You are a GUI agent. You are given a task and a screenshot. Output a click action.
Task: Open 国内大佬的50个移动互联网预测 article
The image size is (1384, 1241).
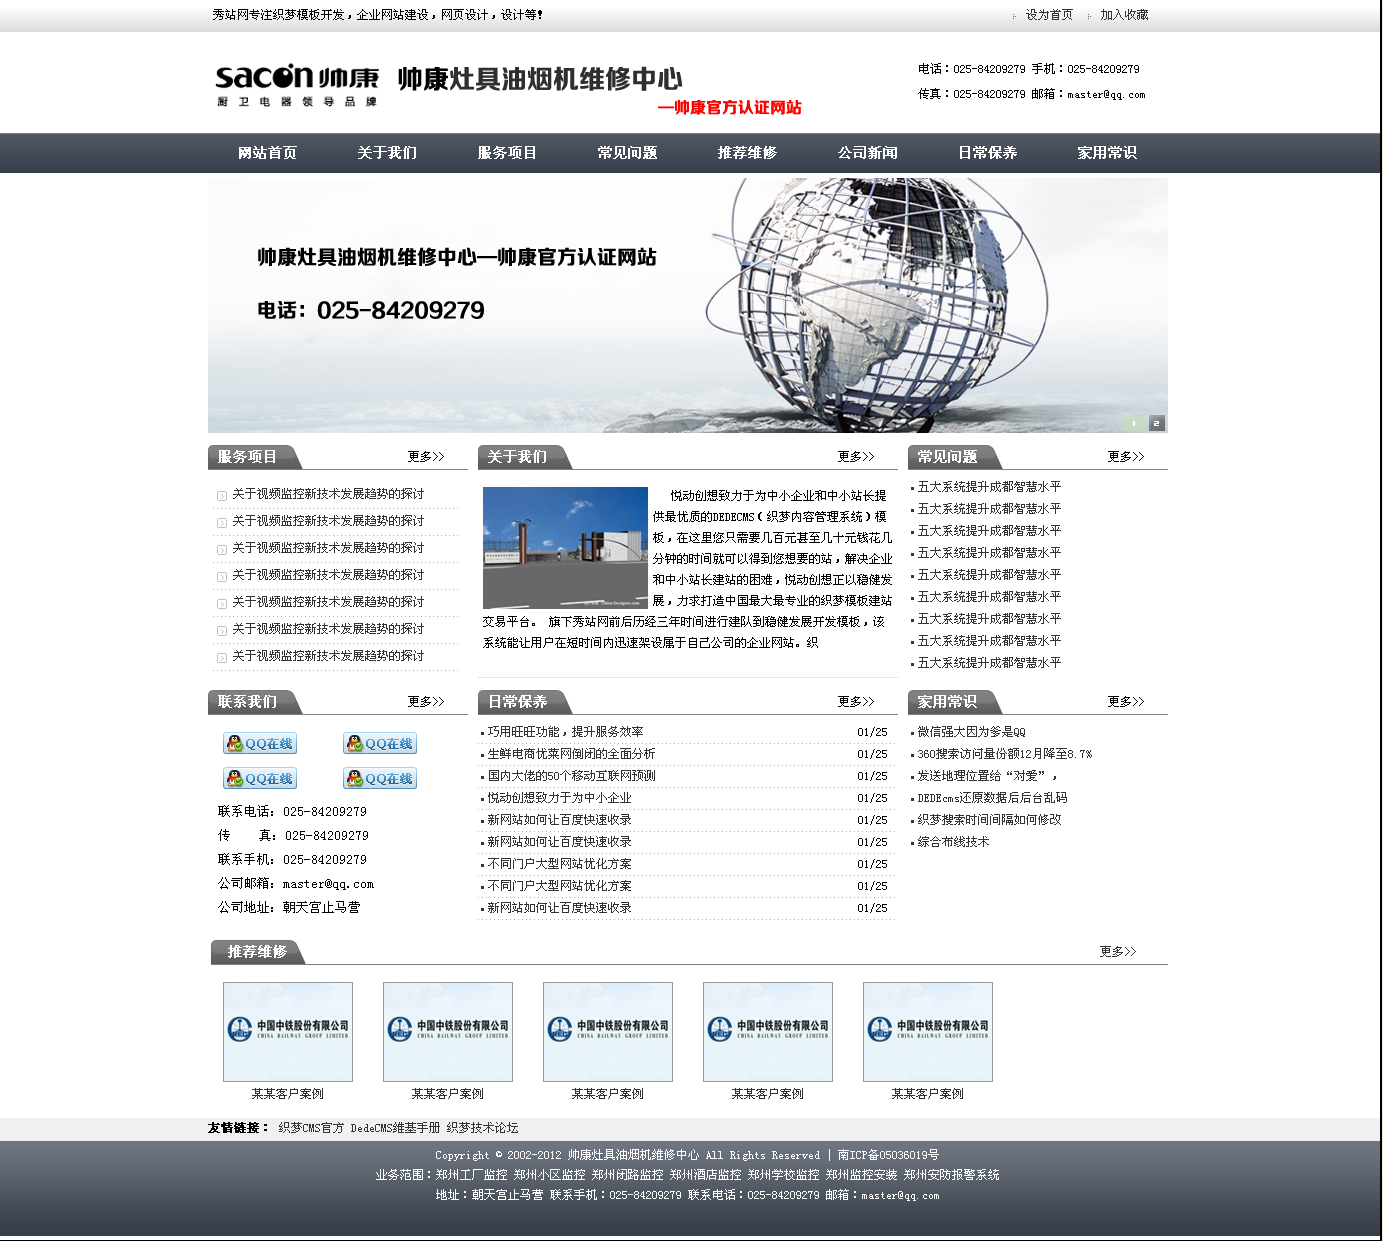[571, 776]
